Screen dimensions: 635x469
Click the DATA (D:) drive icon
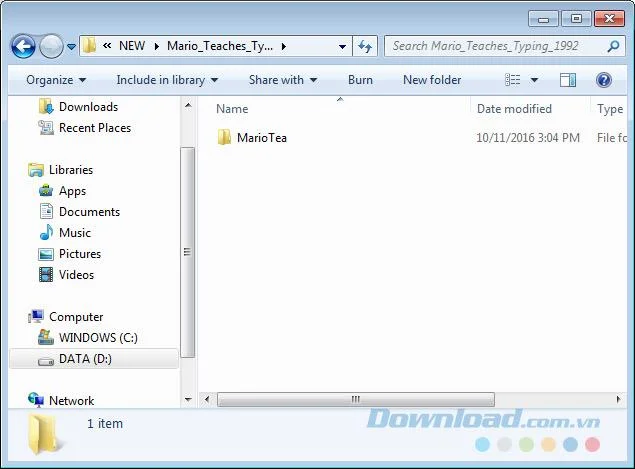pyautogui.click(x=46, y=361)
